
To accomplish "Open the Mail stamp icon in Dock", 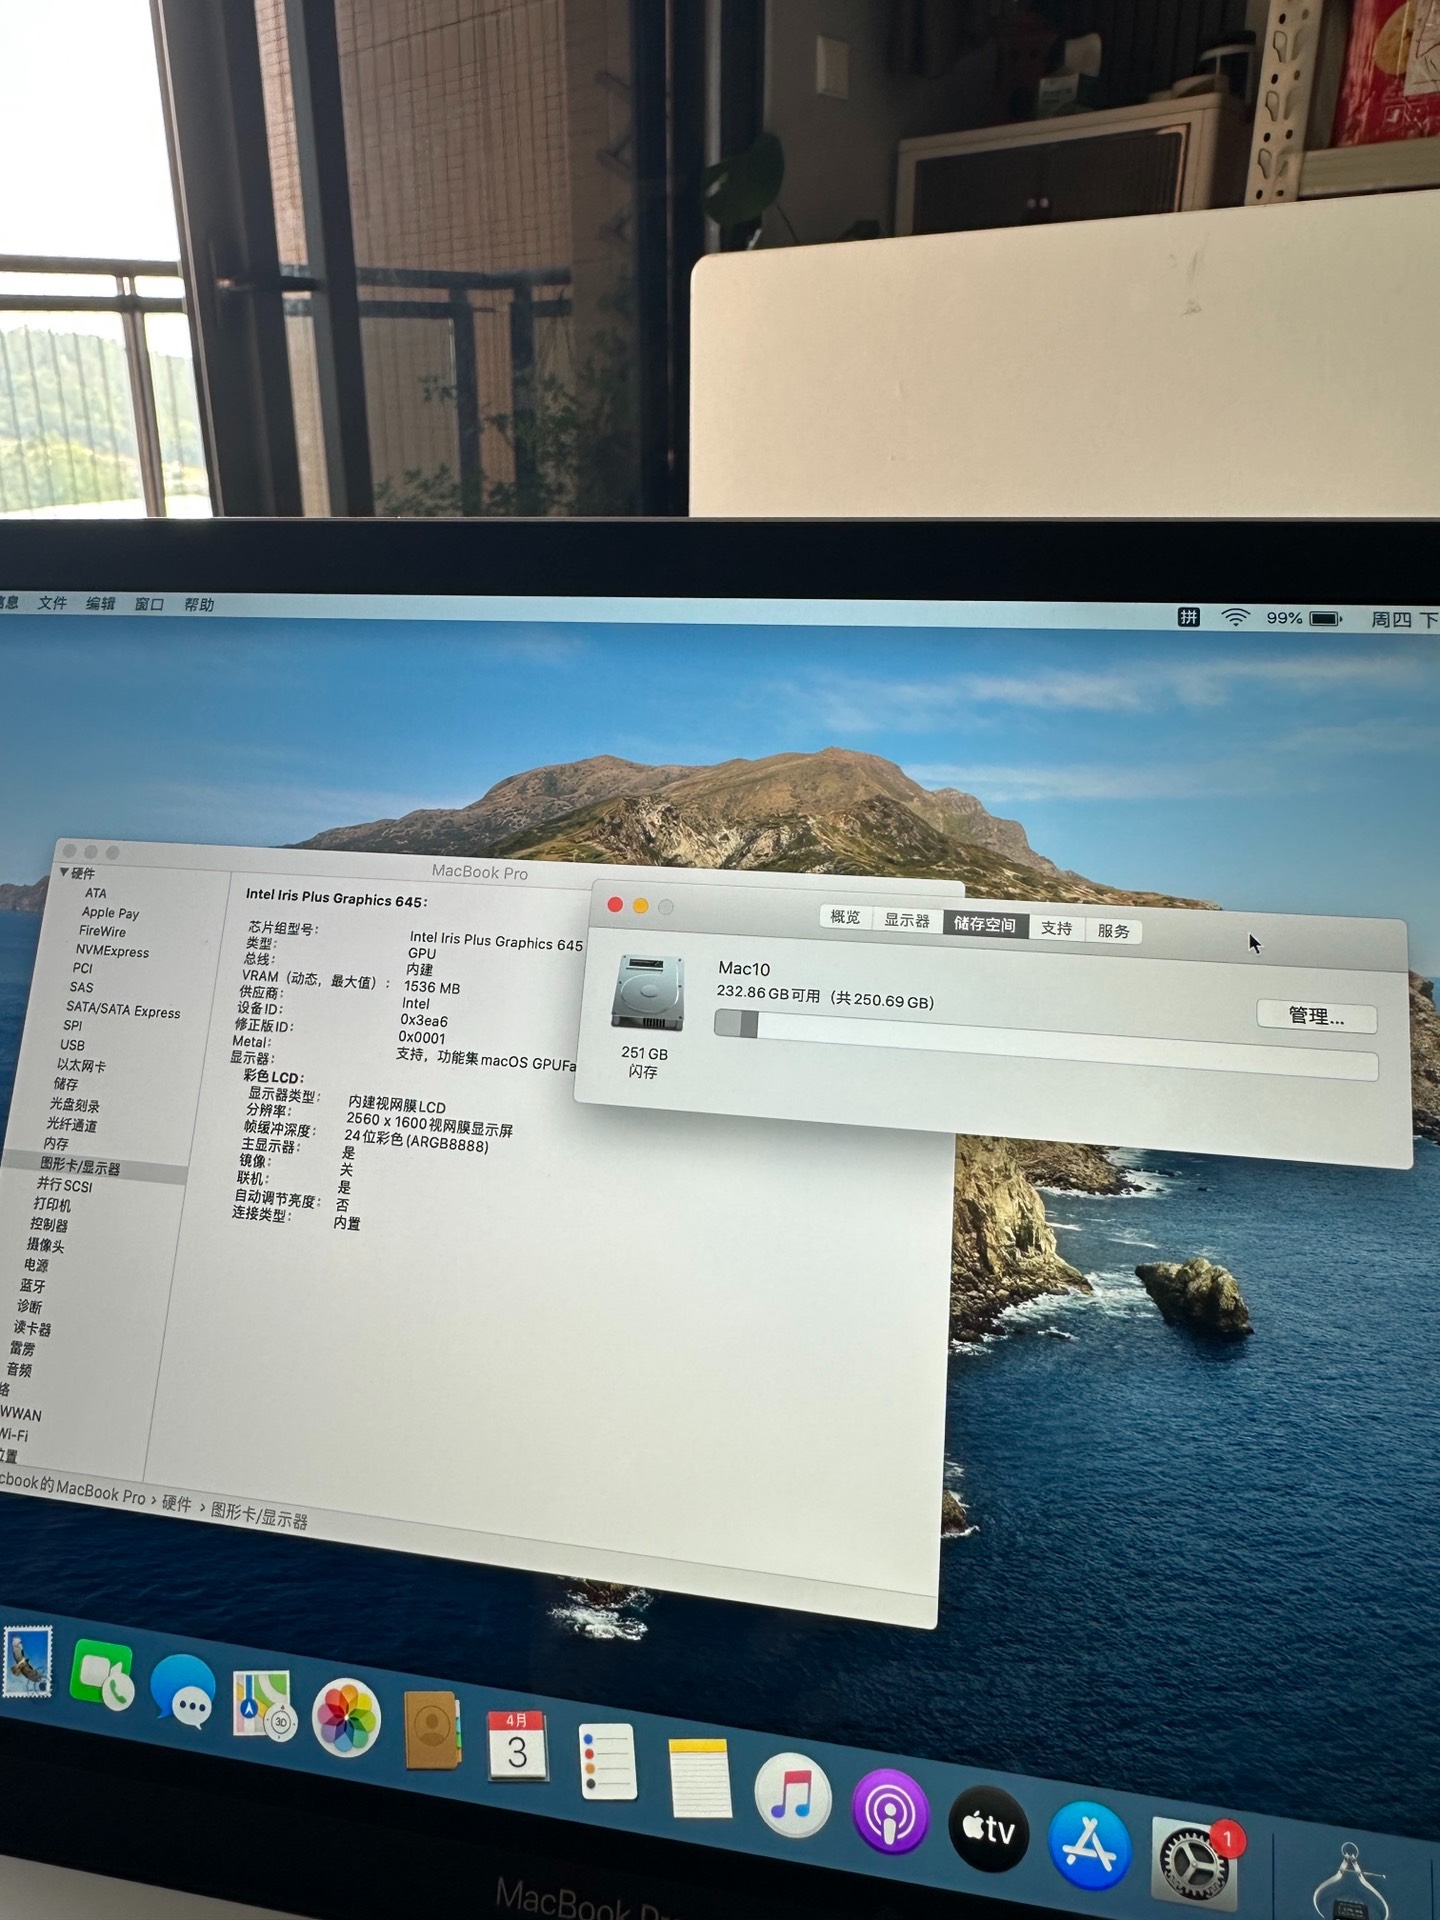I will point(27,1662).
